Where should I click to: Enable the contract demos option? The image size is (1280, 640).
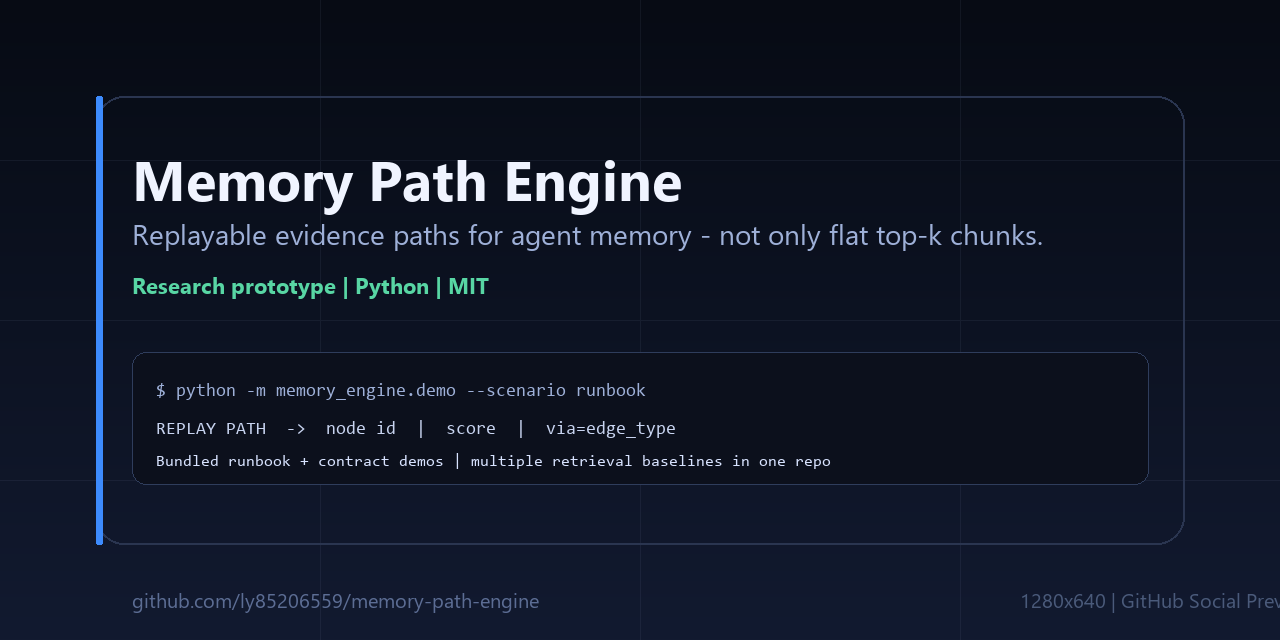click(379, 461)
